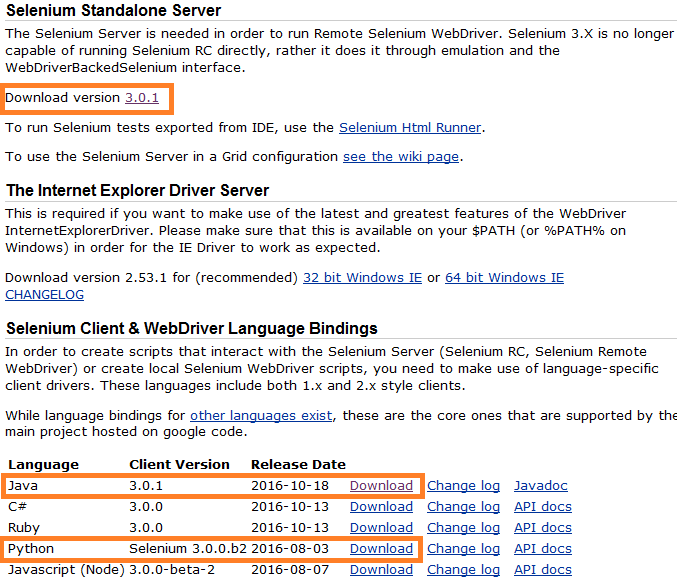Click Download in the Java row
This screenshot has height=582, width=677.
click(381, 486)
